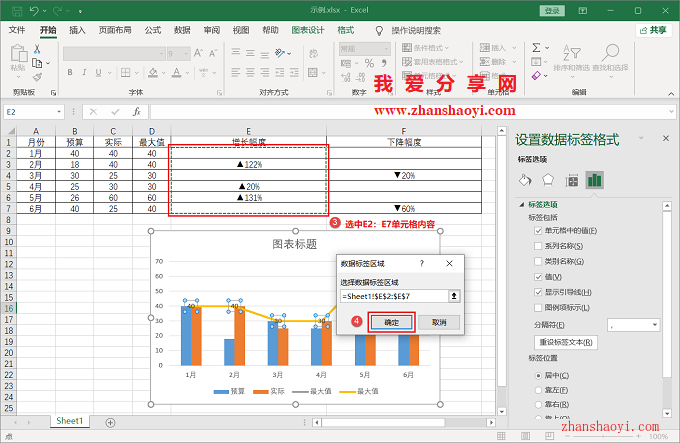Click the 确定 button in dialog
The image size is (680, 443).
(392, 322)
